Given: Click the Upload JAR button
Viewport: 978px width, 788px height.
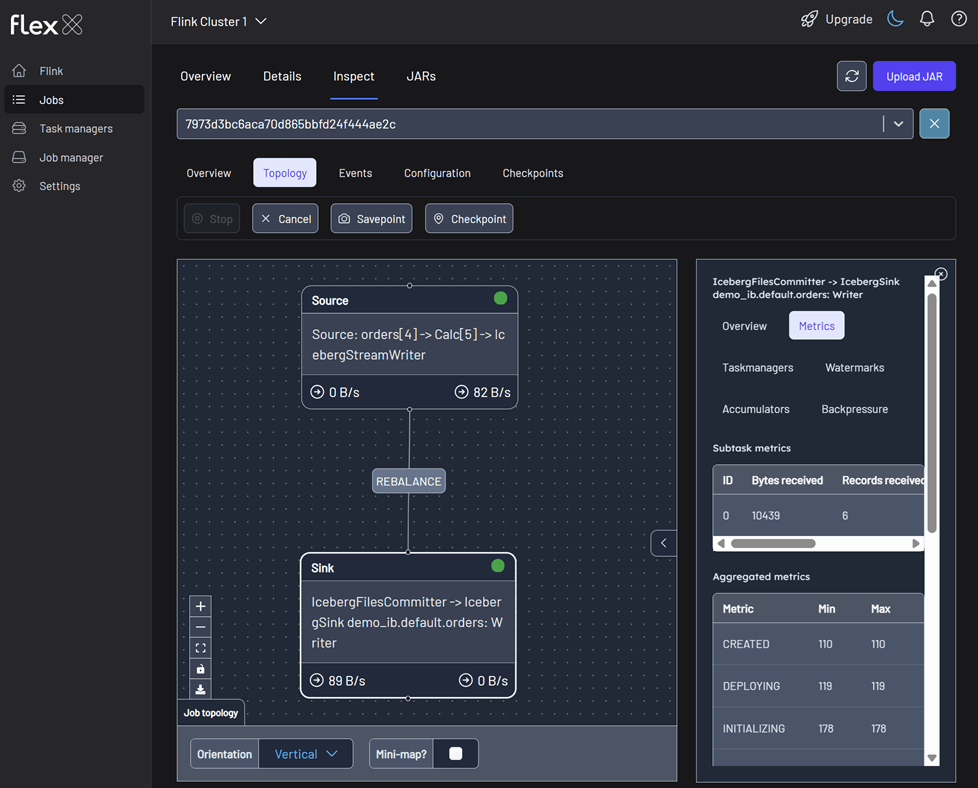Looking at the screenshot, I should [914, 76].
